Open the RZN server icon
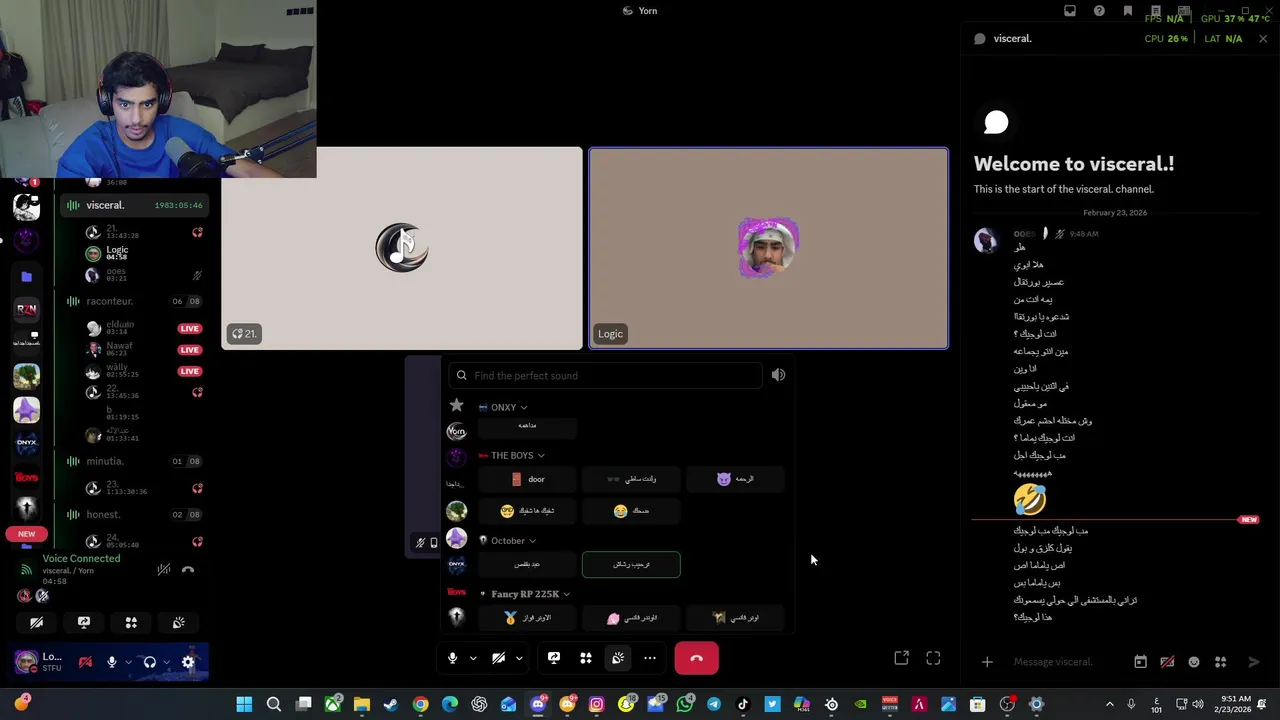The width and height of the screenshot is (1280, 720). click(x=26, y=309)
